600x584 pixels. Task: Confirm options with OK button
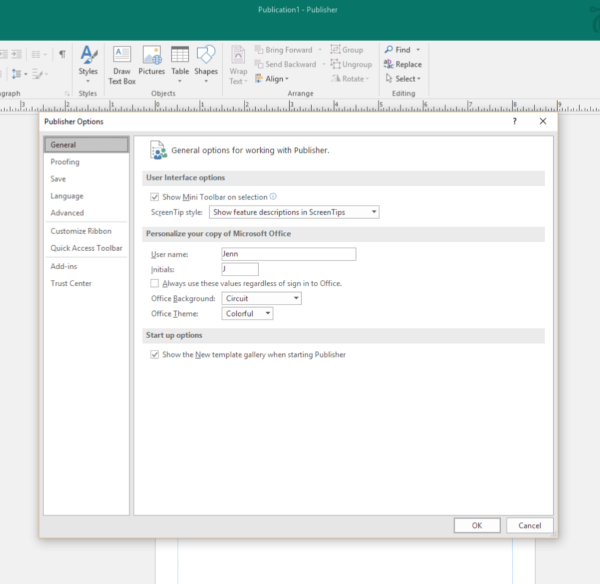(477, 525)
